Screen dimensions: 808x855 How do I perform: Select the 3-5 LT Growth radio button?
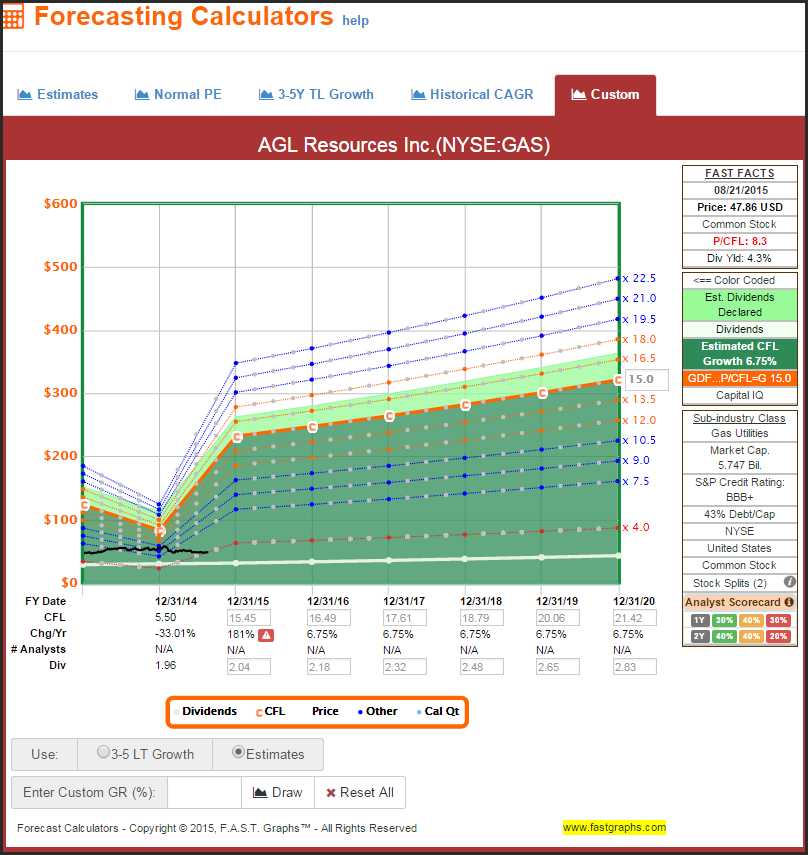pyautogui.click(x=102, y=754)
